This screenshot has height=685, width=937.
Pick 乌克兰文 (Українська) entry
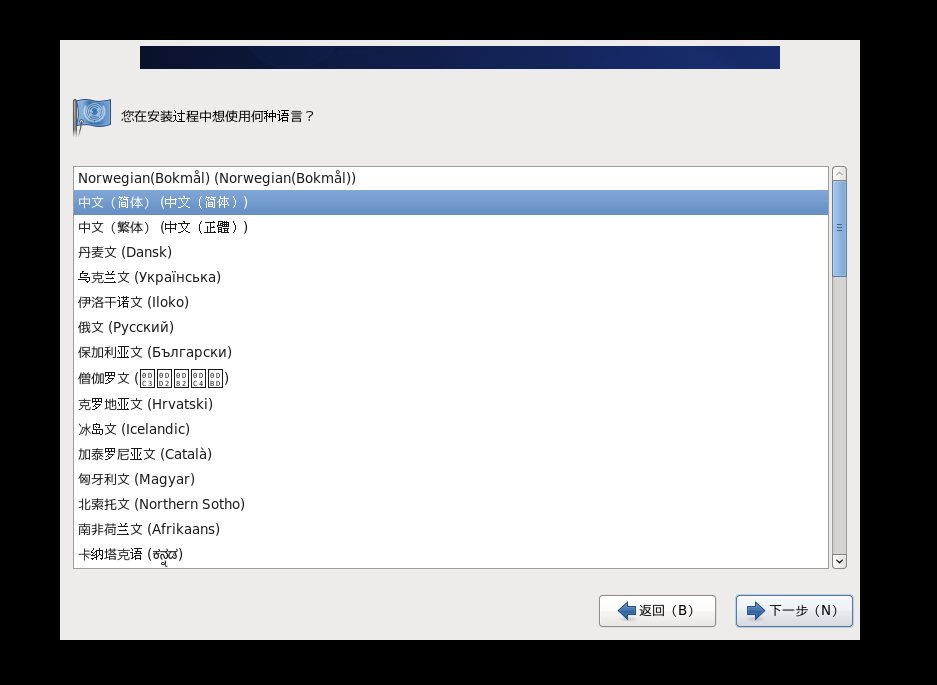click(451, 277)
